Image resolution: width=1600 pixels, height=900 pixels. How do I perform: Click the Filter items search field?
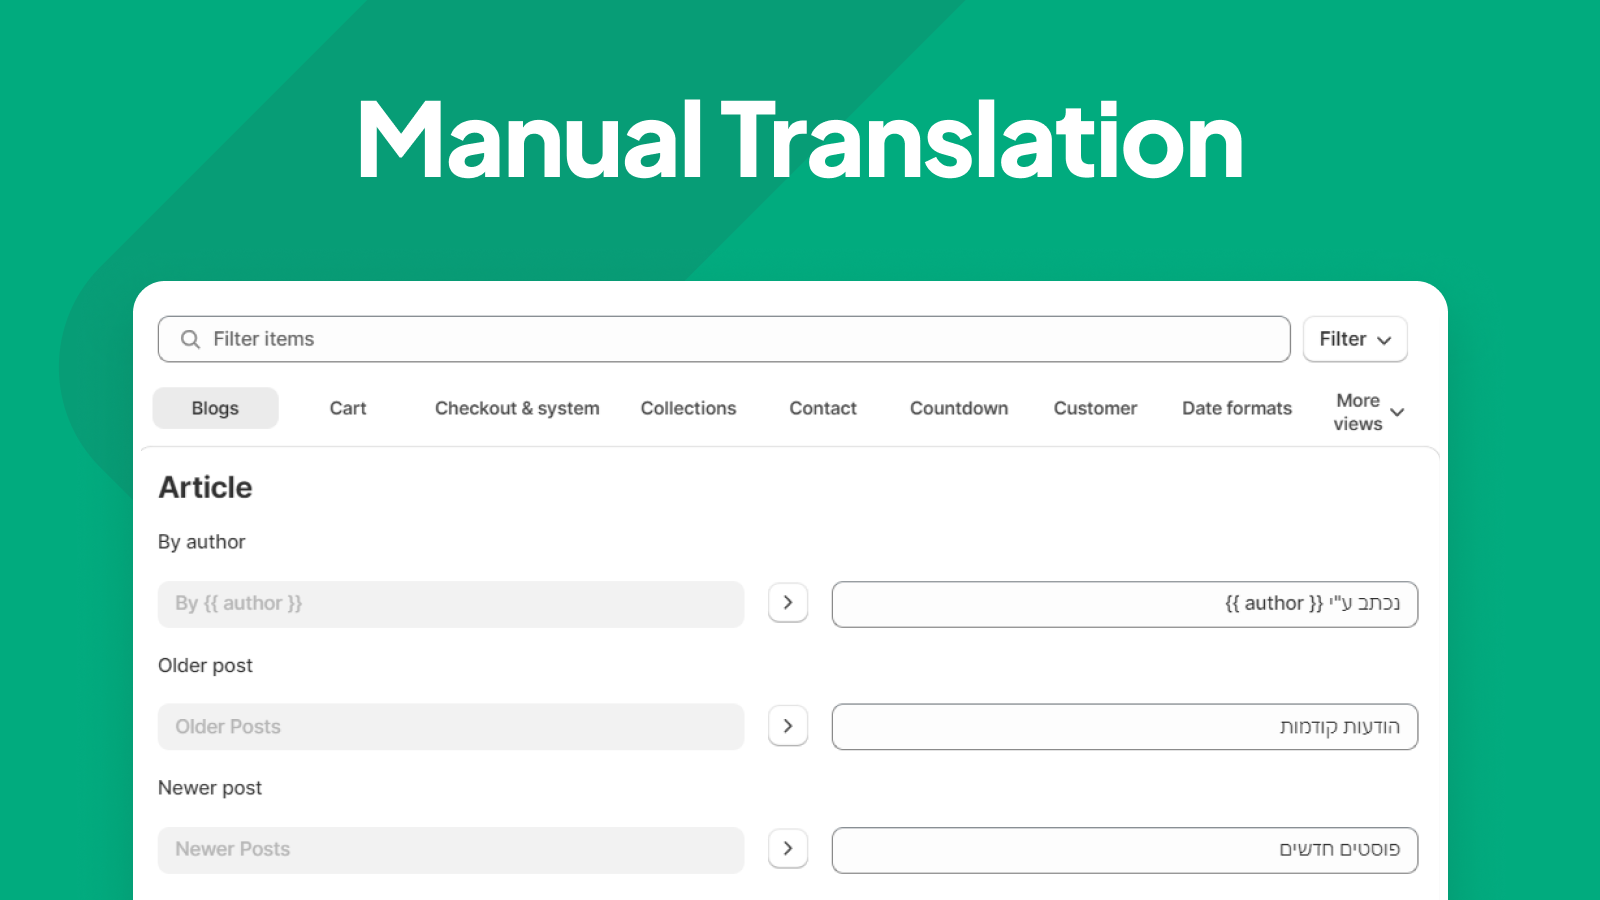(700, 339)
